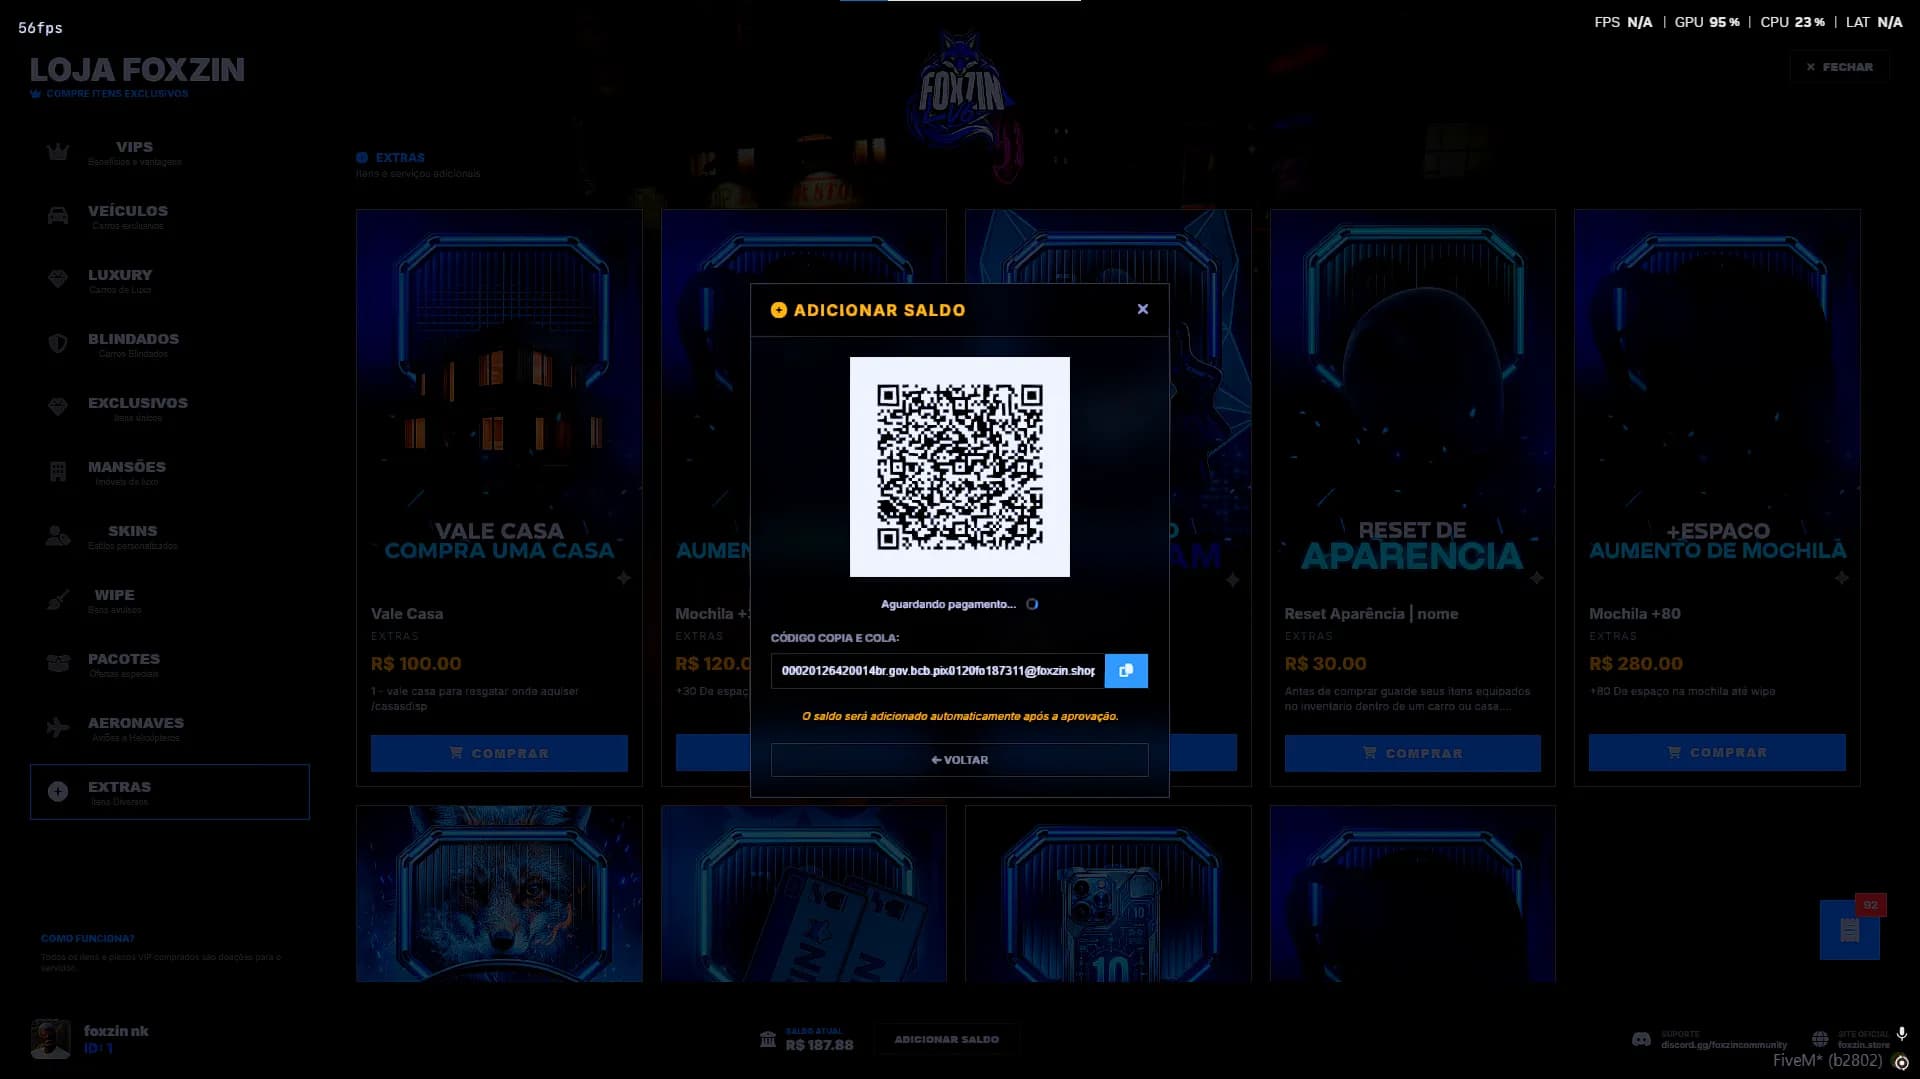
Task: Click the 'Como funciona?' text
Action: tap(87, 938)
